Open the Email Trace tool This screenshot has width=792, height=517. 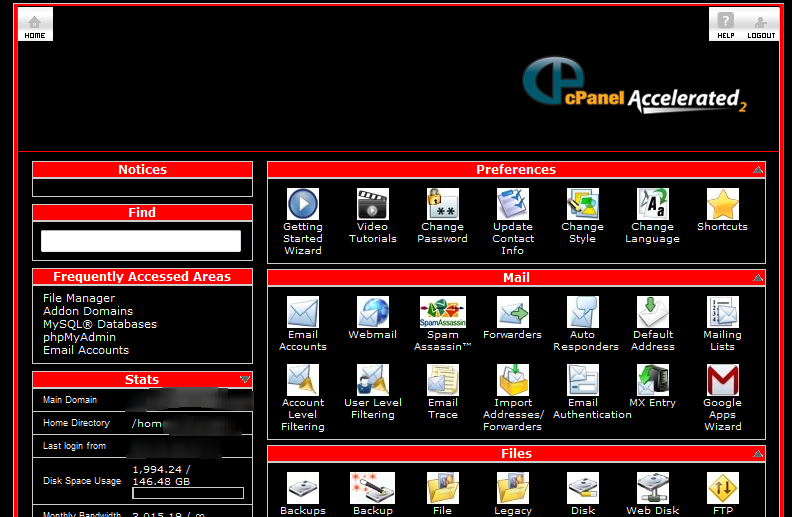point(442,380)
